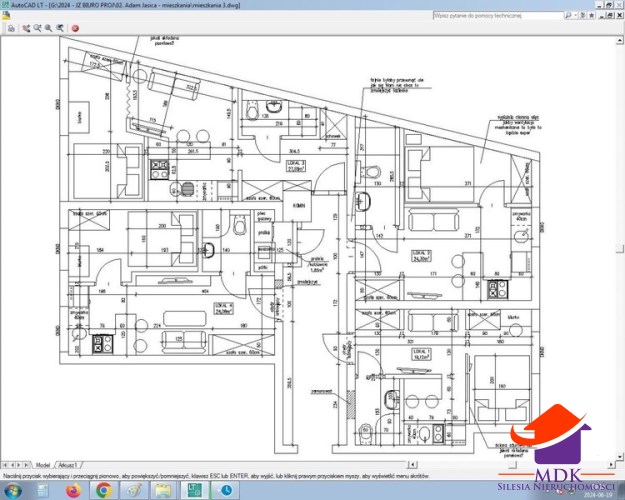Open Google Chrome from the taskbar
Screen dimensions: 625x500
coord(103,490)
